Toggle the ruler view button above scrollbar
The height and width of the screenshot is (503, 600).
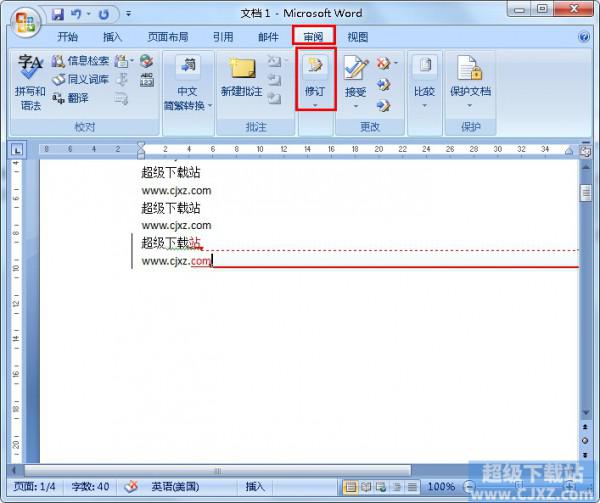(585, 151)
